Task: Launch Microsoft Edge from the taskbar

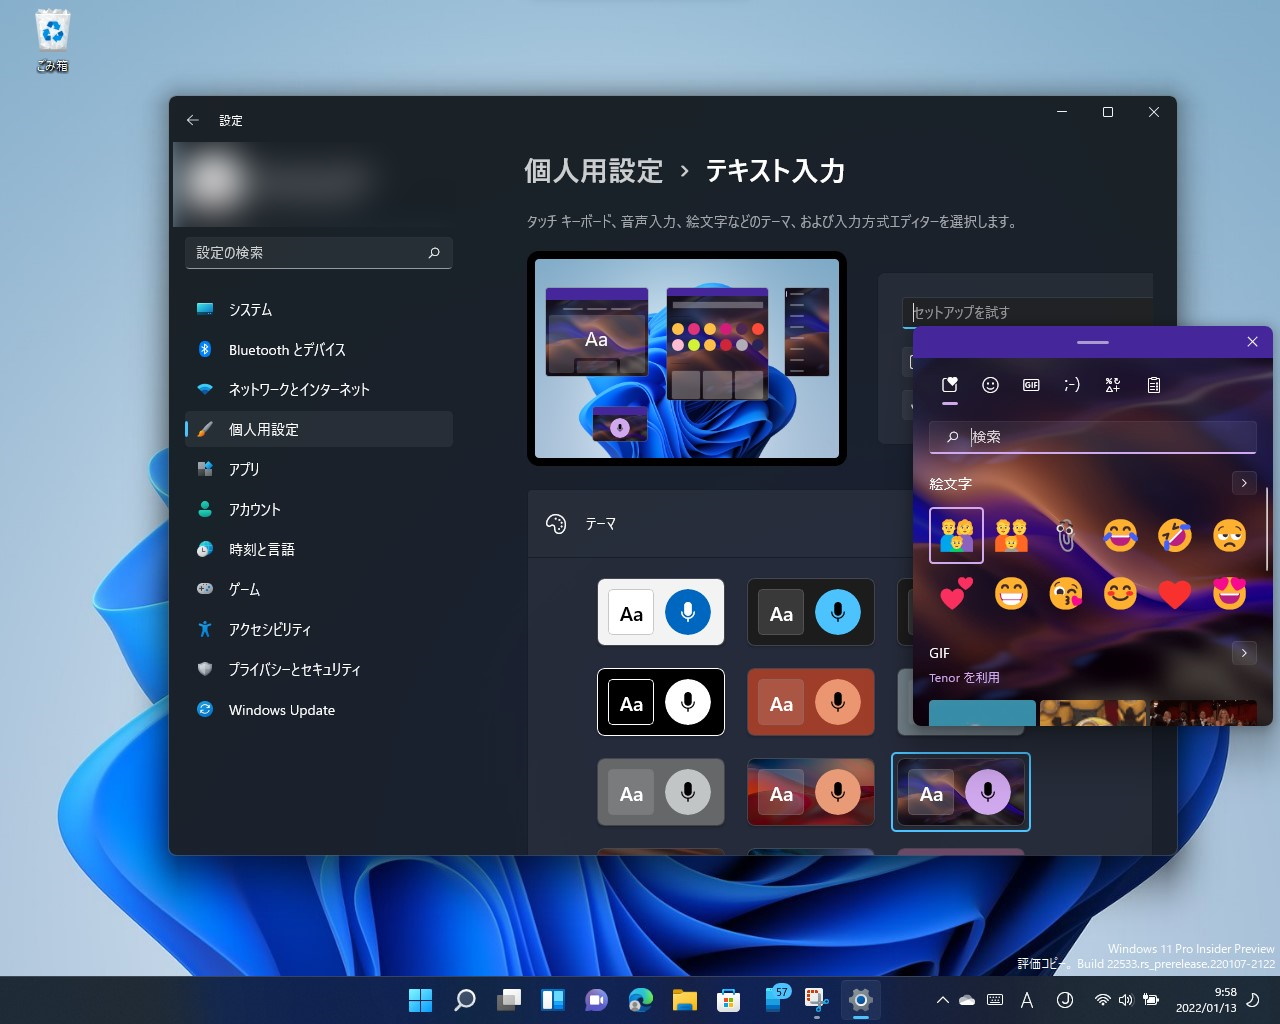Action: (641, 1000)
